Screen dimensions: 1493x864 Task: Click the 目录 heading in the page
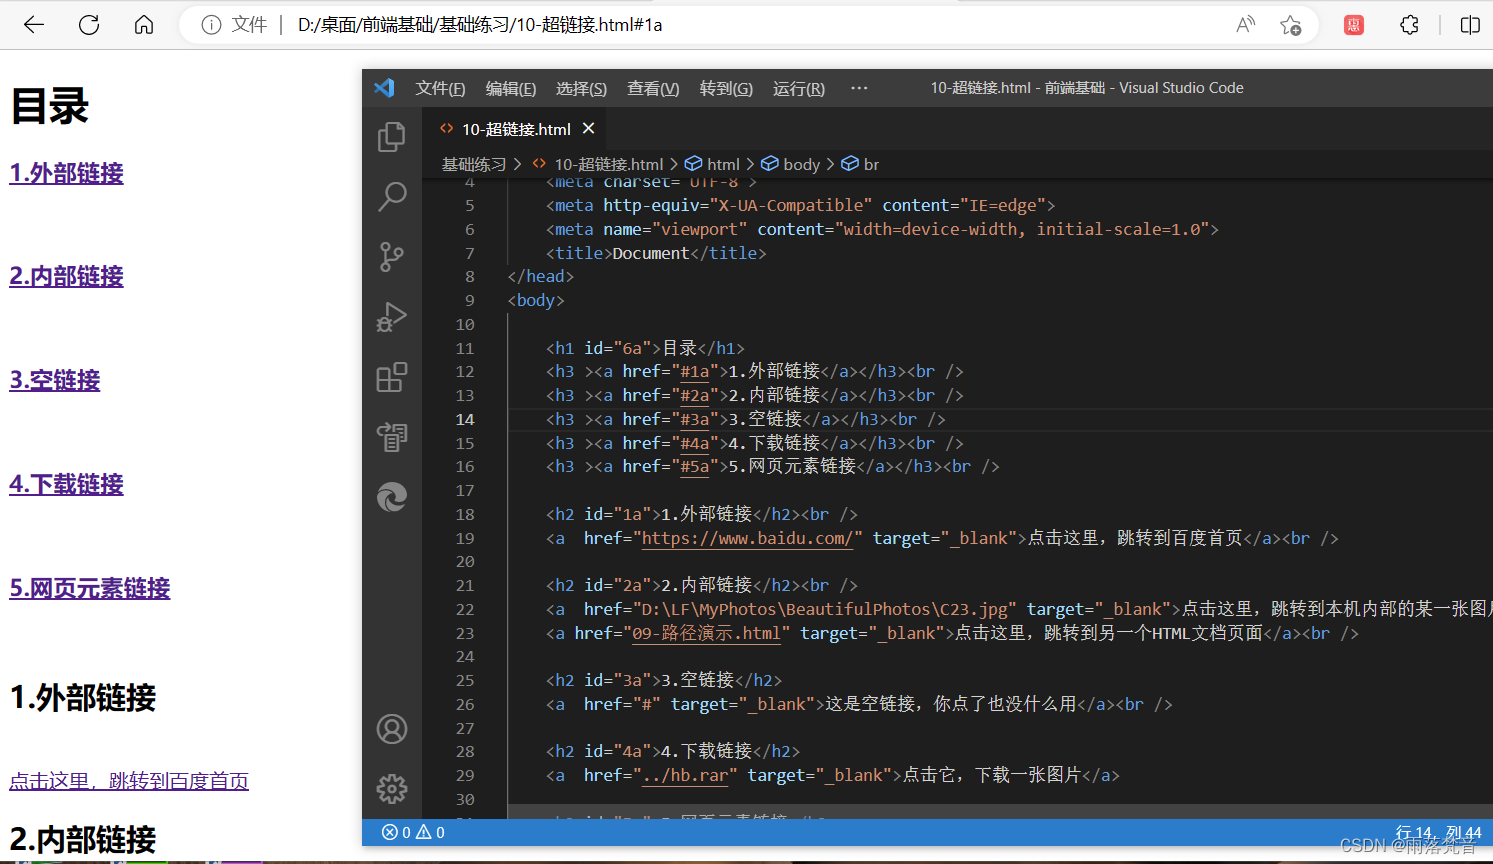pos(50,106)
